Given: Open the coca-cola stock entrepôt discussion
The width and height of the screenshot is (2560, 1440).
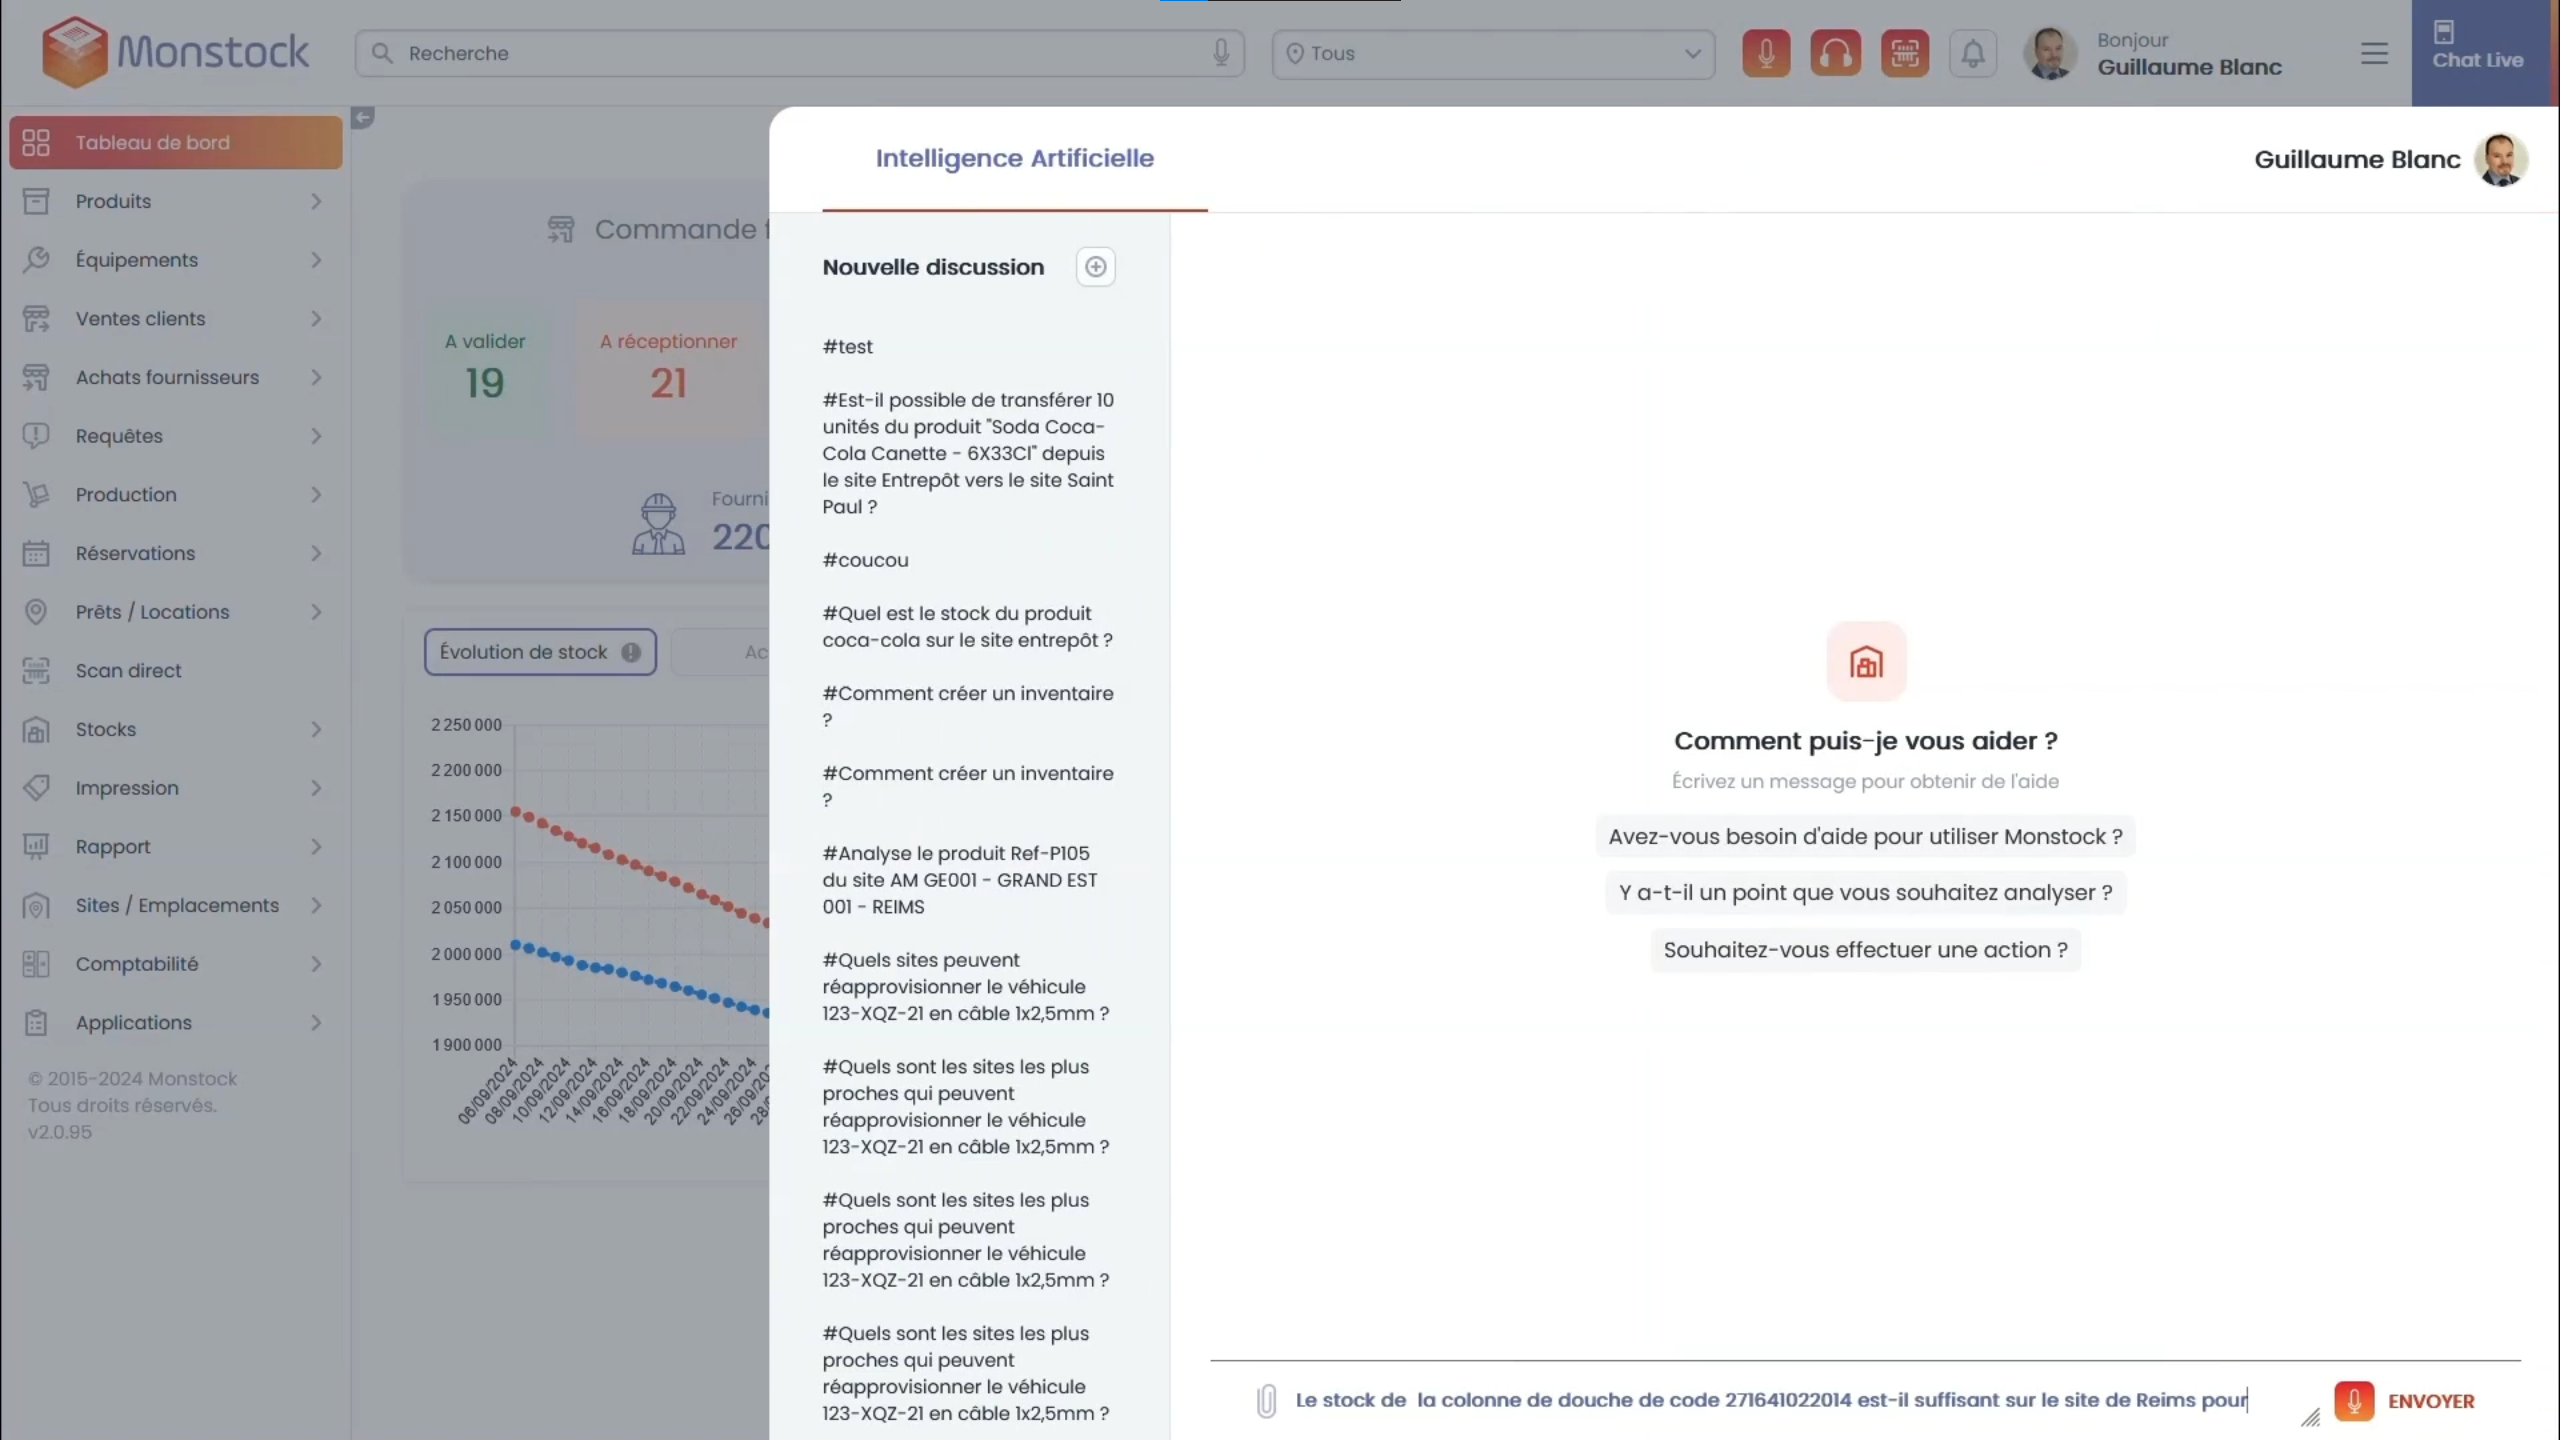Looking at the screenshot, I should point(968,627).
